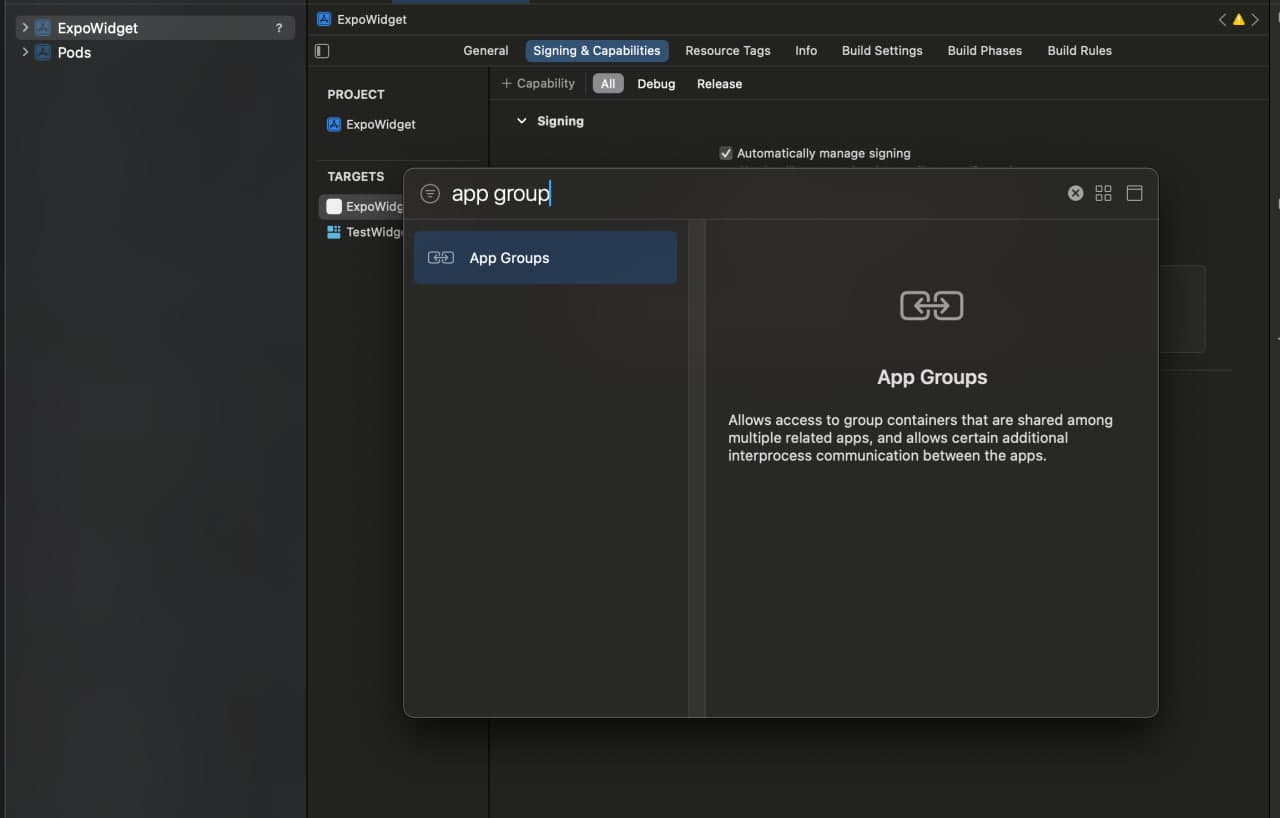Uncheck Automatically manage signing
Viewport: 1280px width, 818px height.
tap(726, 153)
